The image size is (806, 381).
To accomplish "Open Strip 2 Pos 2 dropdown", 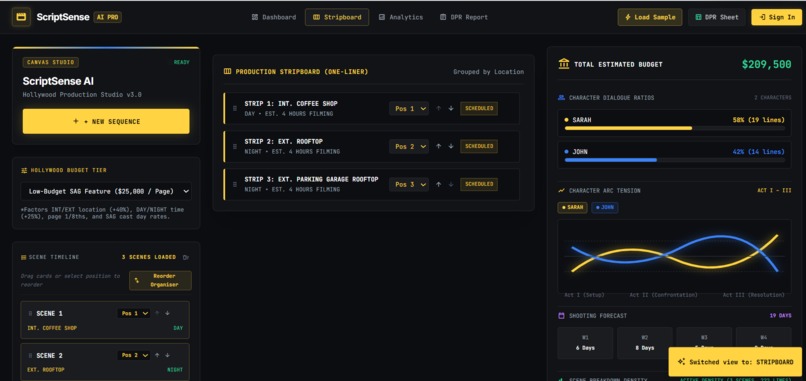I will pyautogui.click(x=409, y=147).
